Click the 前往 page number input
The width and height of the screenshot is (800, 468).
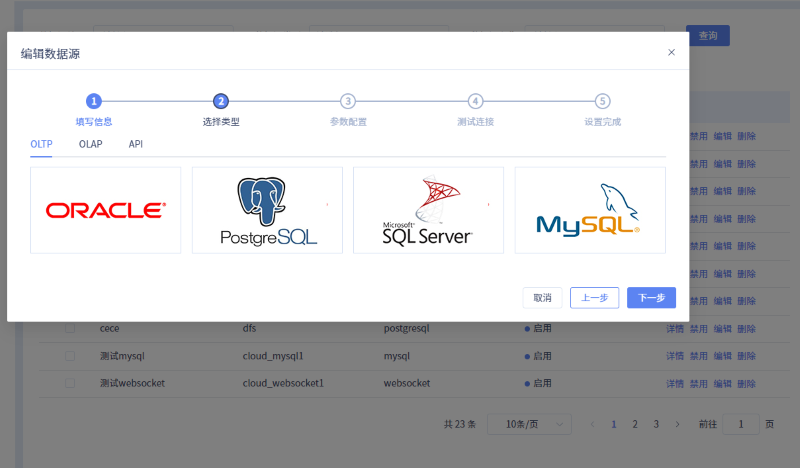coord(741,424)
